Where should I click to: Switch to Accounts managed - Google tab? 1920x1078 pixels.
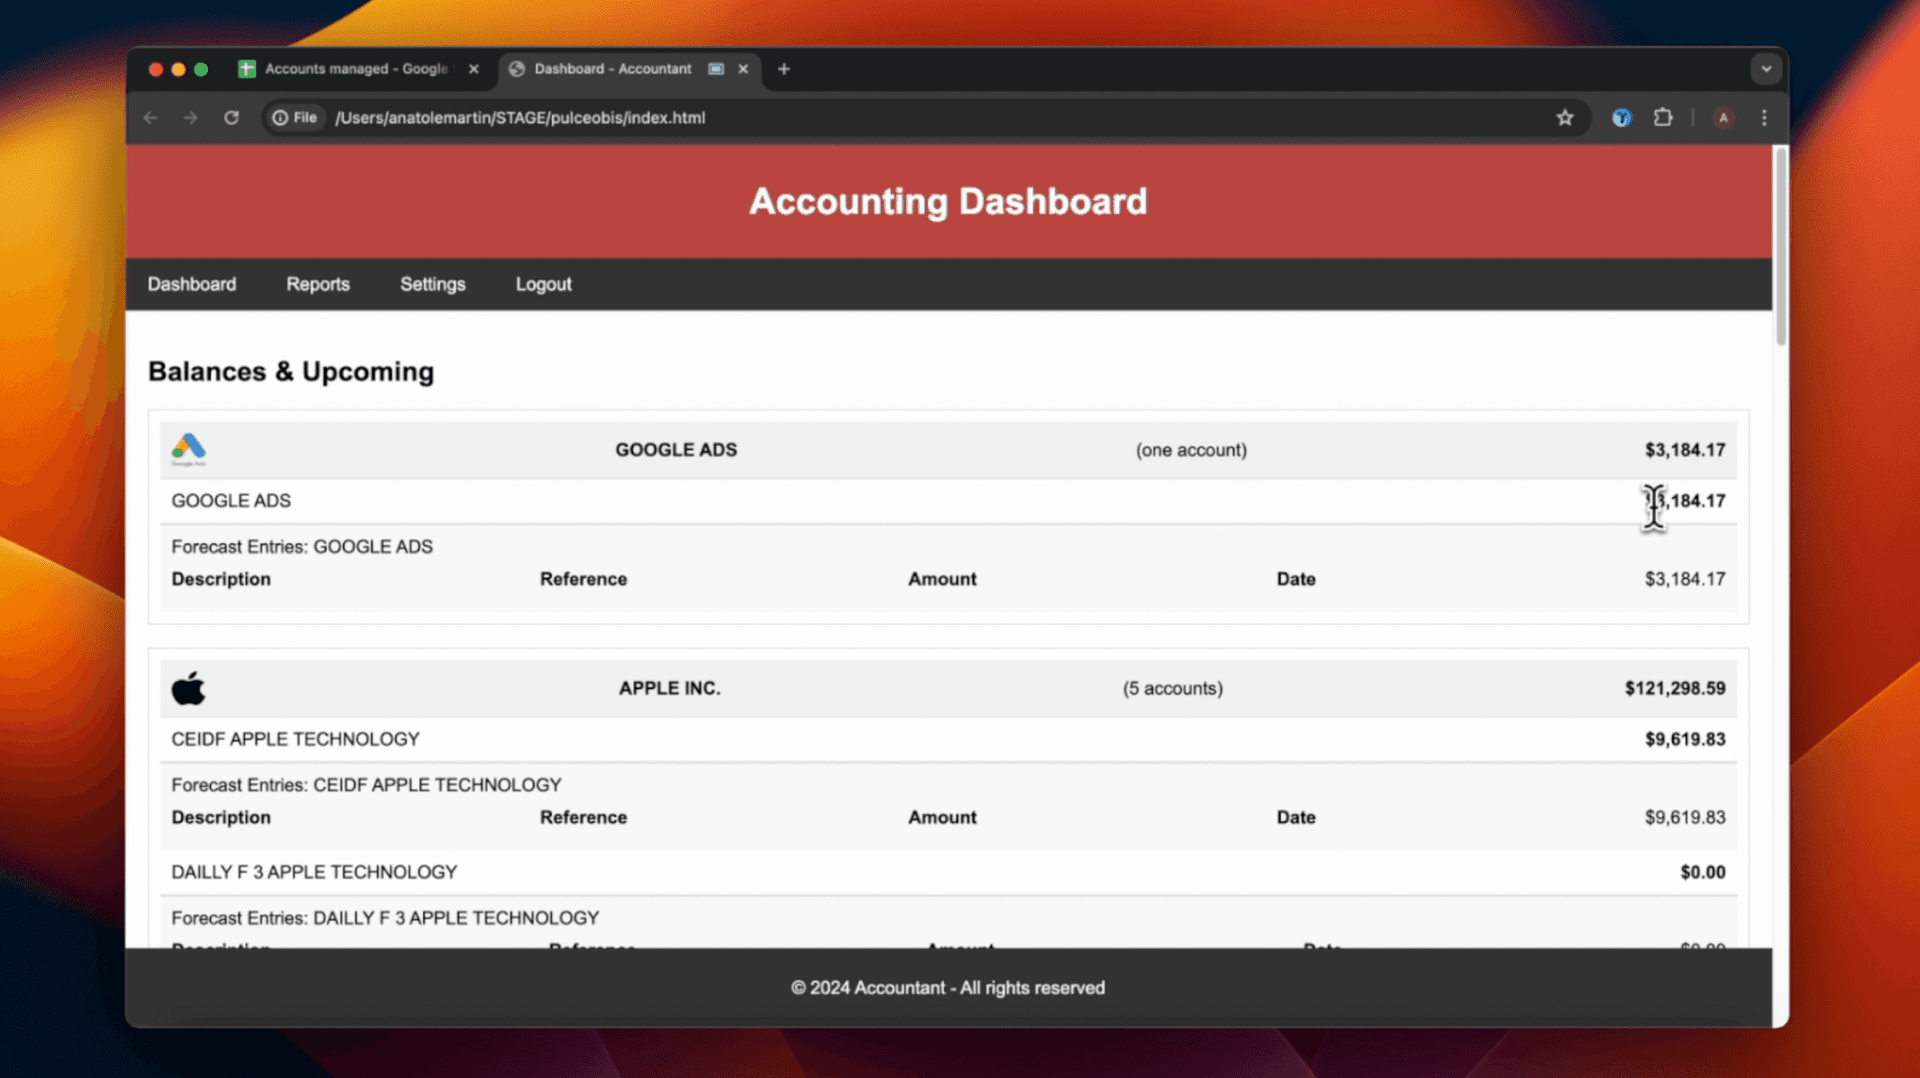(355, 69)
